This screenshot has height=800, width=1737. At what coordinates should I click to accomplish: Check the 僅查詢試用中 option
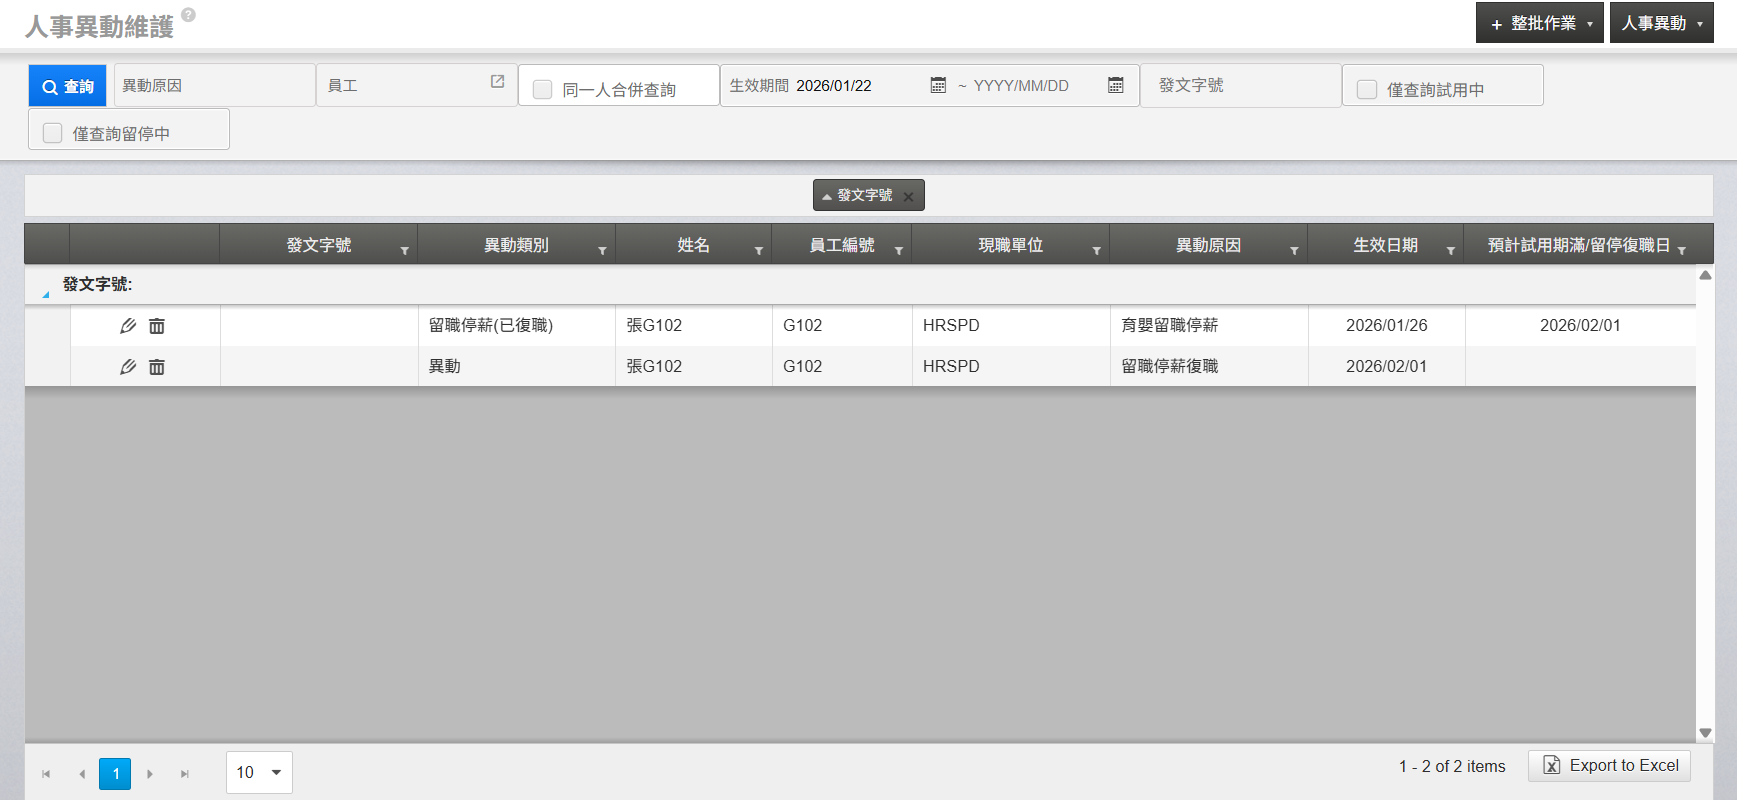click(1367, 90)
